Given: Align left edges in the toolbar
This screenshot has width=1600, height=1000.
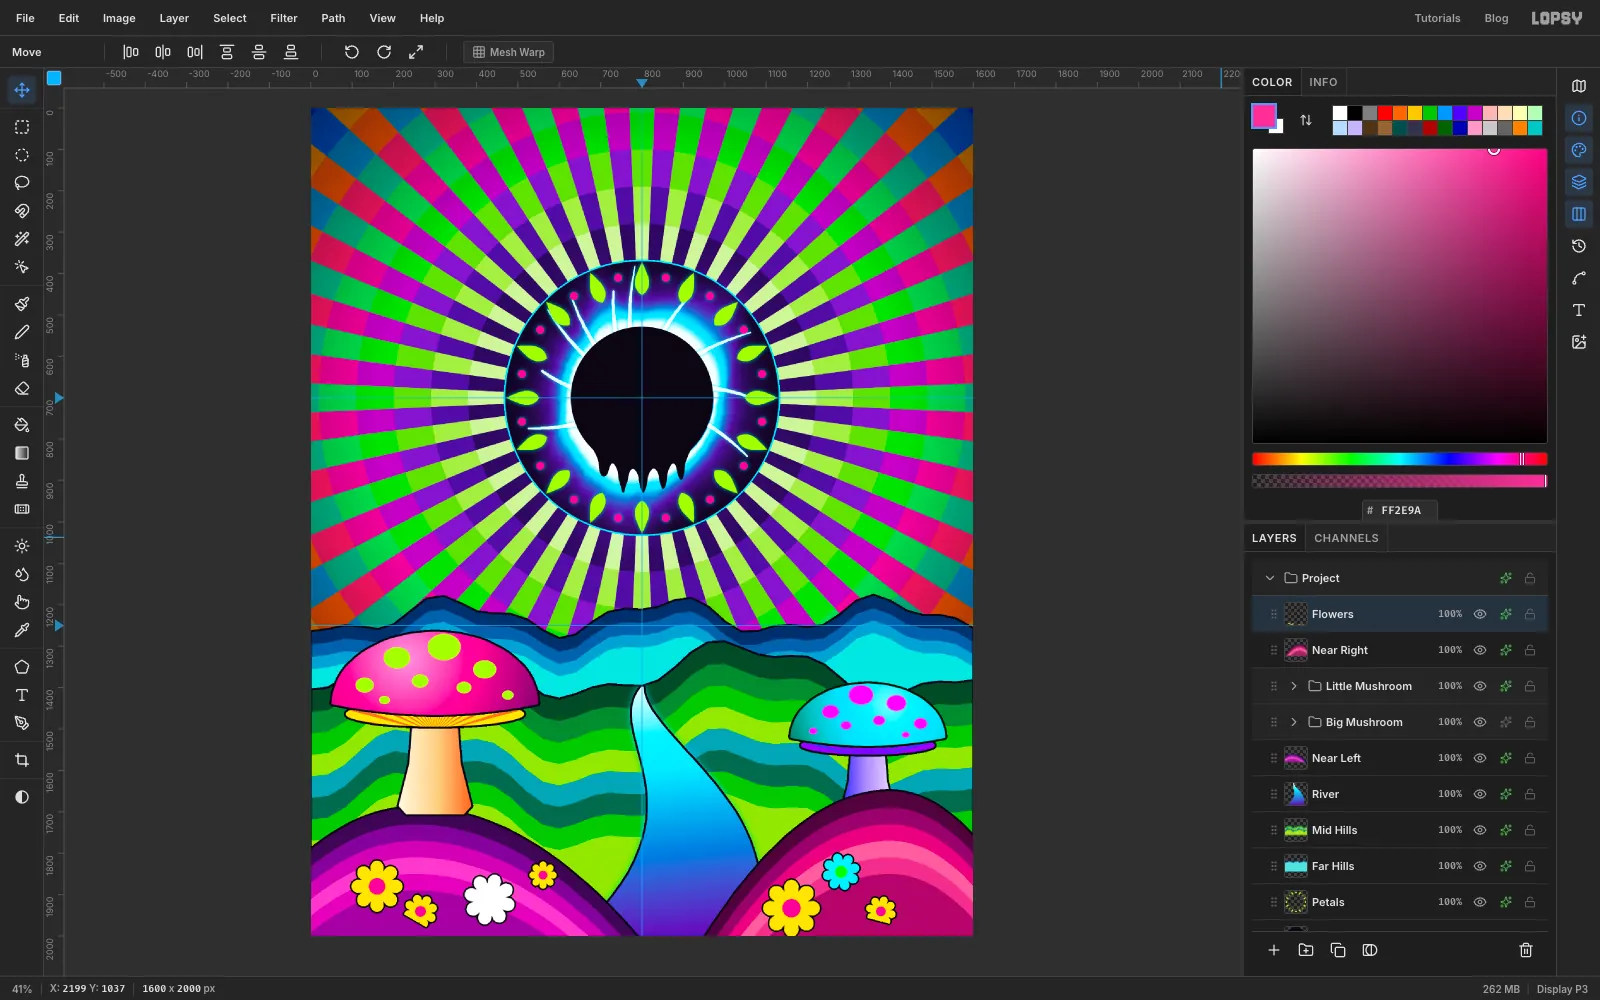Looking at the screenshot, I should coord(131,52).
